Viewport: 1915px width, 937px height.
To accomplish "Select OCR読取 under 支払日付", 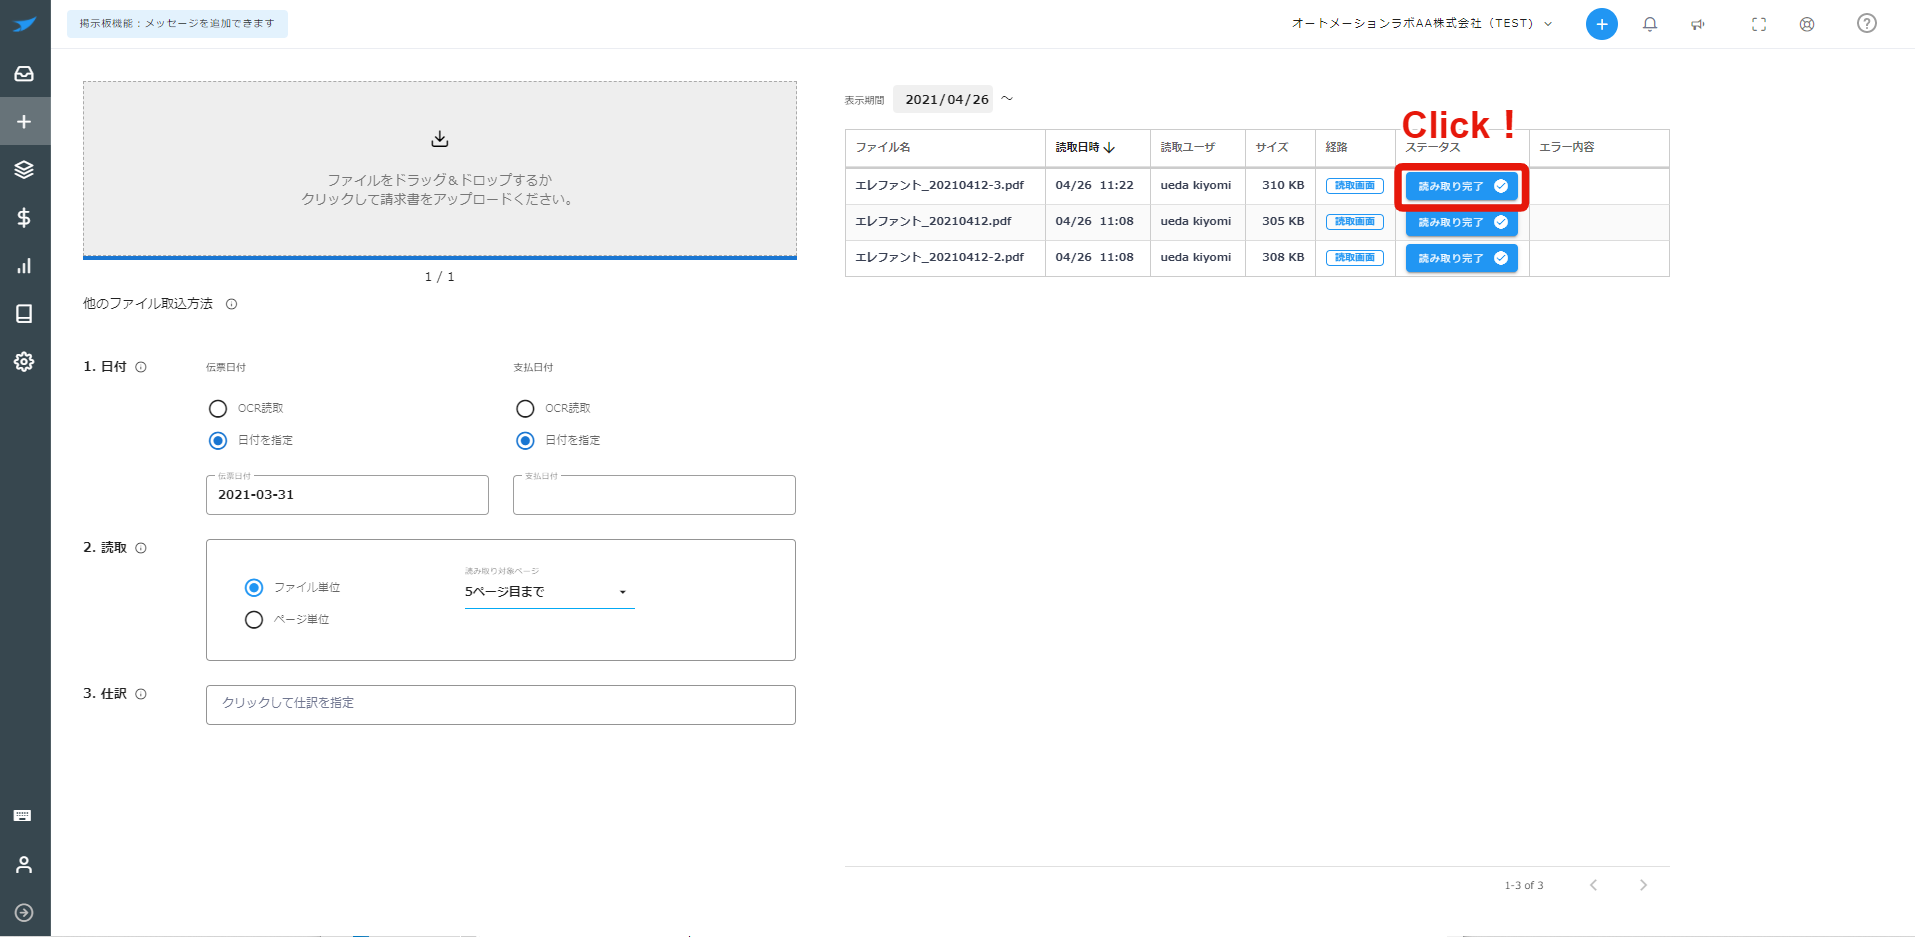I will [x=525, y=408].
